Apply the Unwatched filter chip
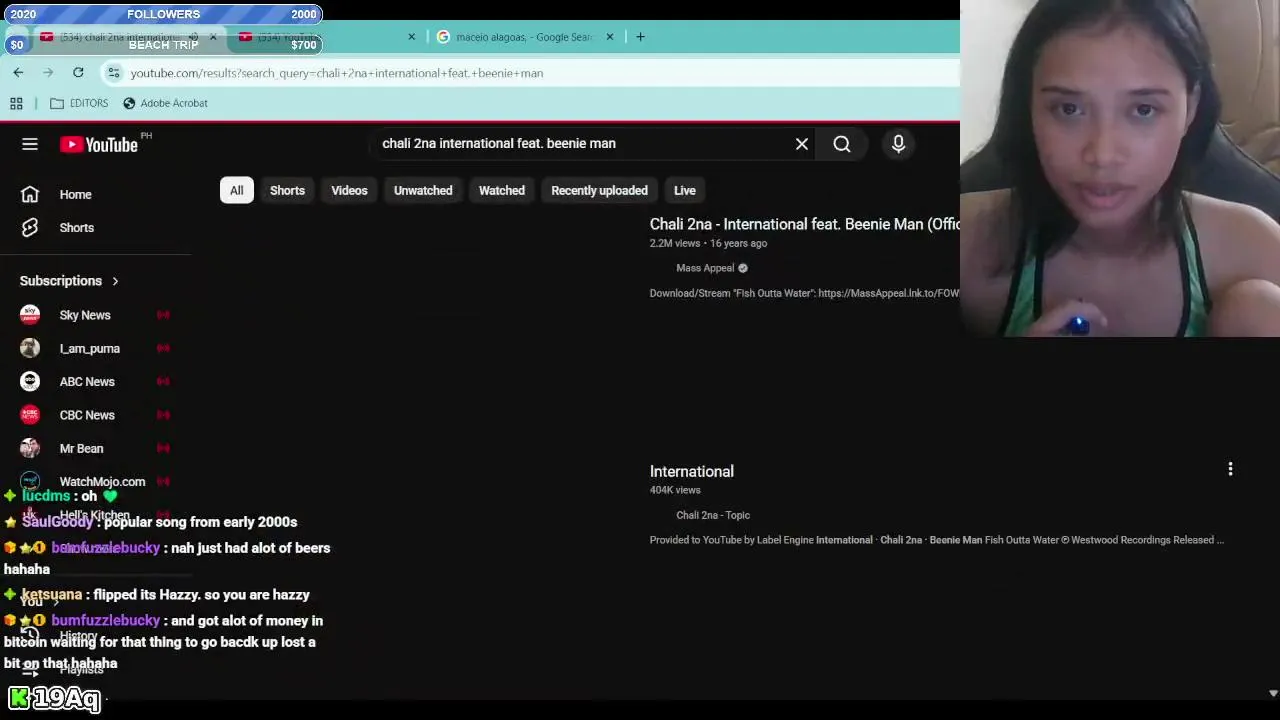 [x=423, y=190]
